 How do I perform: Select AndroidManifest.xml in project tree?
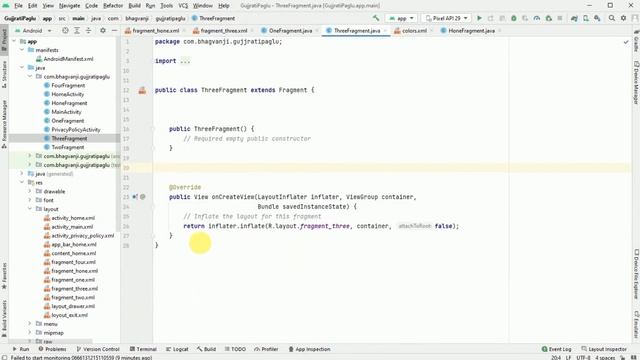click(68, 59)
